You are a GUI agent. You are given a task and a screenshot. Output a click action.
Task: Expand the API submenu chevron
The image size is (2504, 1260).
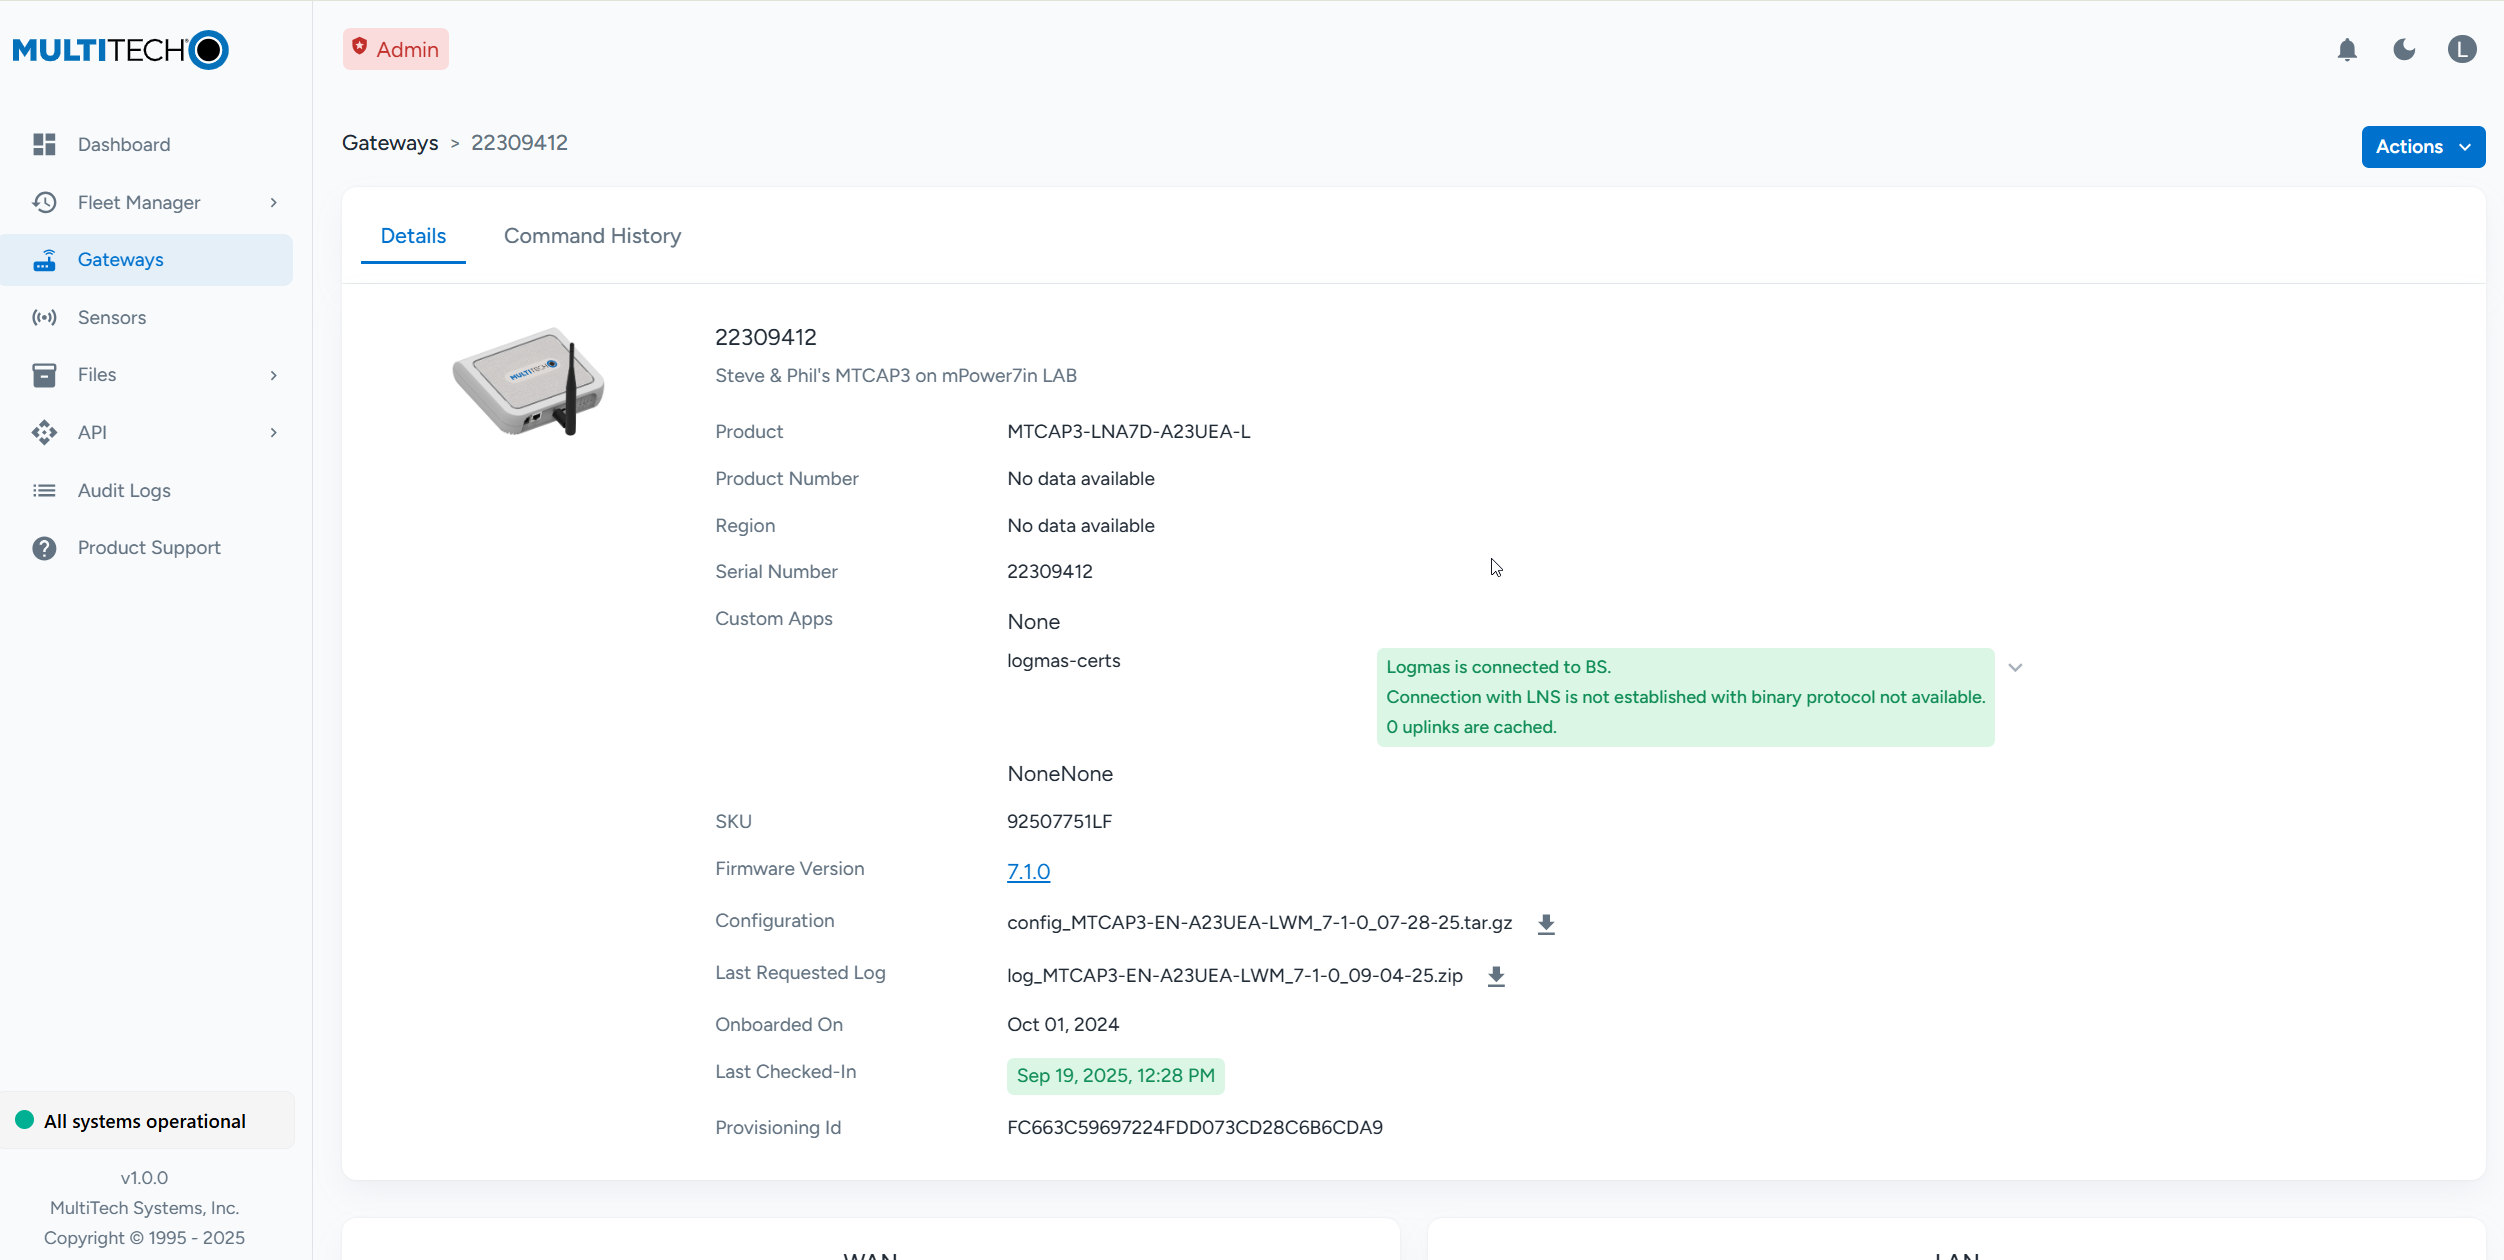(273, 432)
